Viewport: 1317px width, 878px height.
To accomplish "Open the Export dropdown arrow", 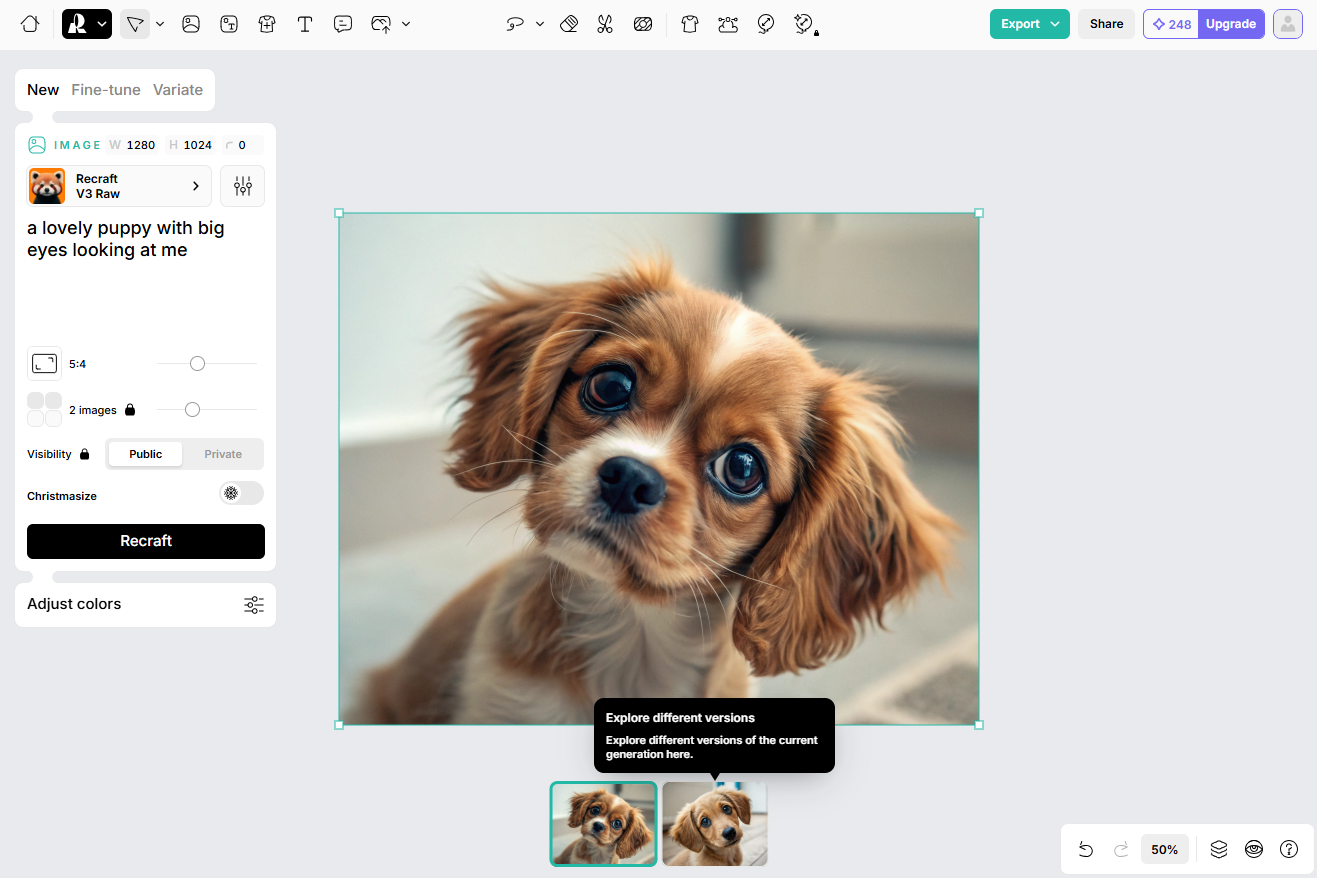I will tap(1055, 24).
